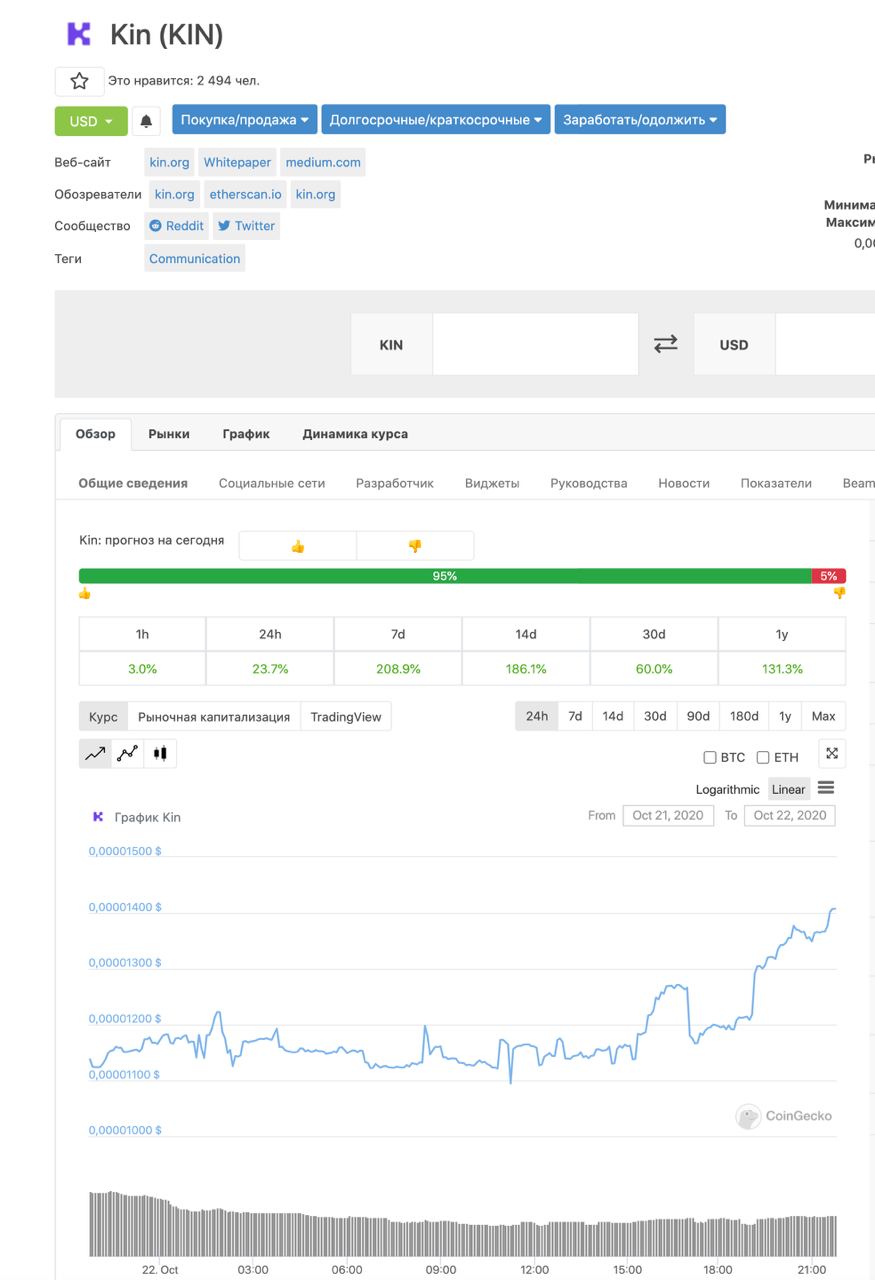The width and height of the screenshot is (875, 1280).
Task: Open the График tab
Action: 246,434
